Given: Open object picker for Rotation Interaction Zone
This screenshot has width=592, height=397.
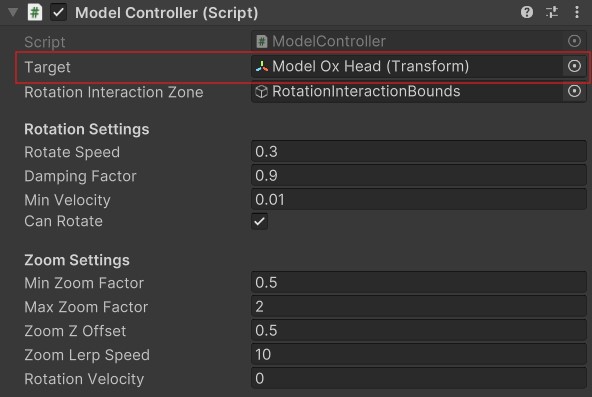Looking at the screenshot, I should pyautogui.click(x=574, y=91).
